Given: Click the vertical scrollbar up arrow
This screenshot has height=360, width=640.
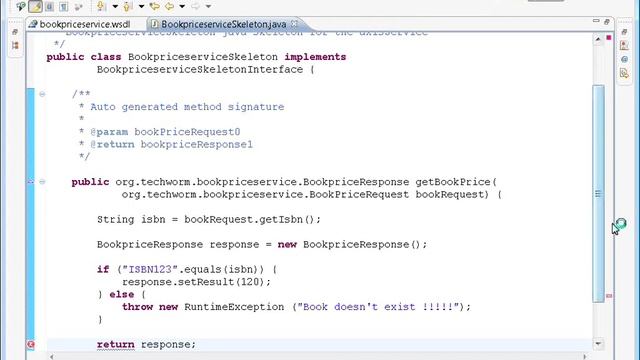Looking at the screenshot, I should [598, 39].
